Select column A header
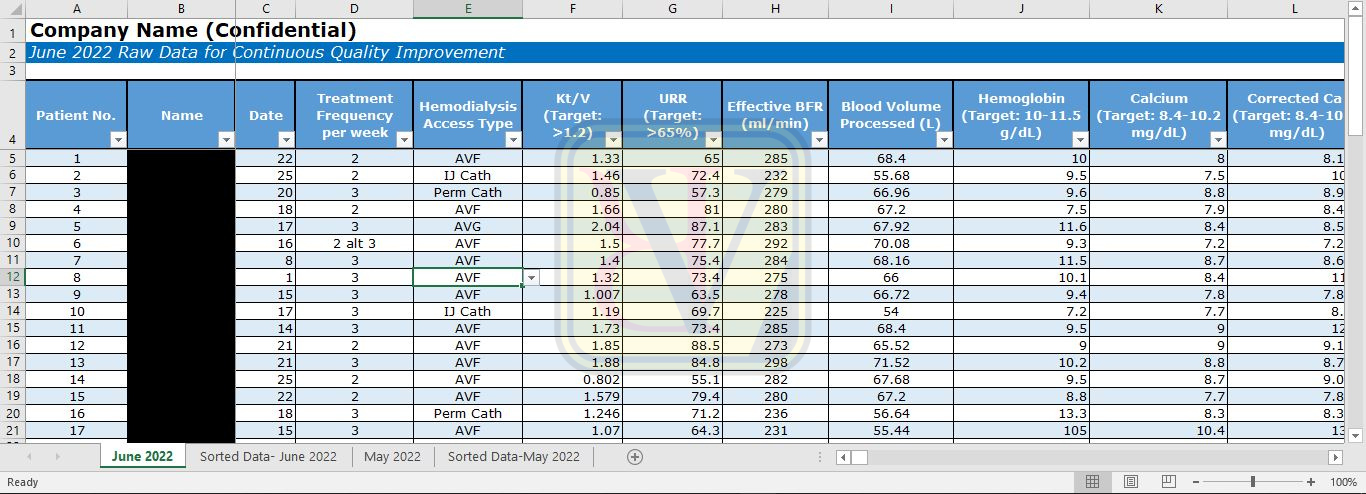This screenshot has width=1366, height=494. pyautogui.click(x=76, y=9)
